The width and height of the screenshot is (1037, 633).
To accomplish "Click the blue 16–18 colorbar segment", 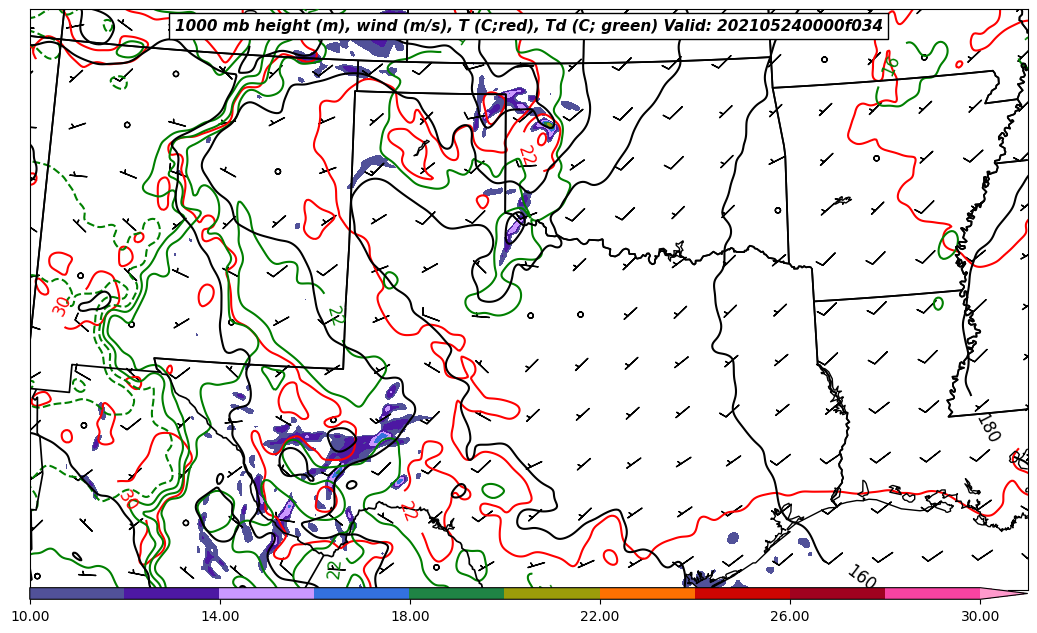I will click(362, 593).
